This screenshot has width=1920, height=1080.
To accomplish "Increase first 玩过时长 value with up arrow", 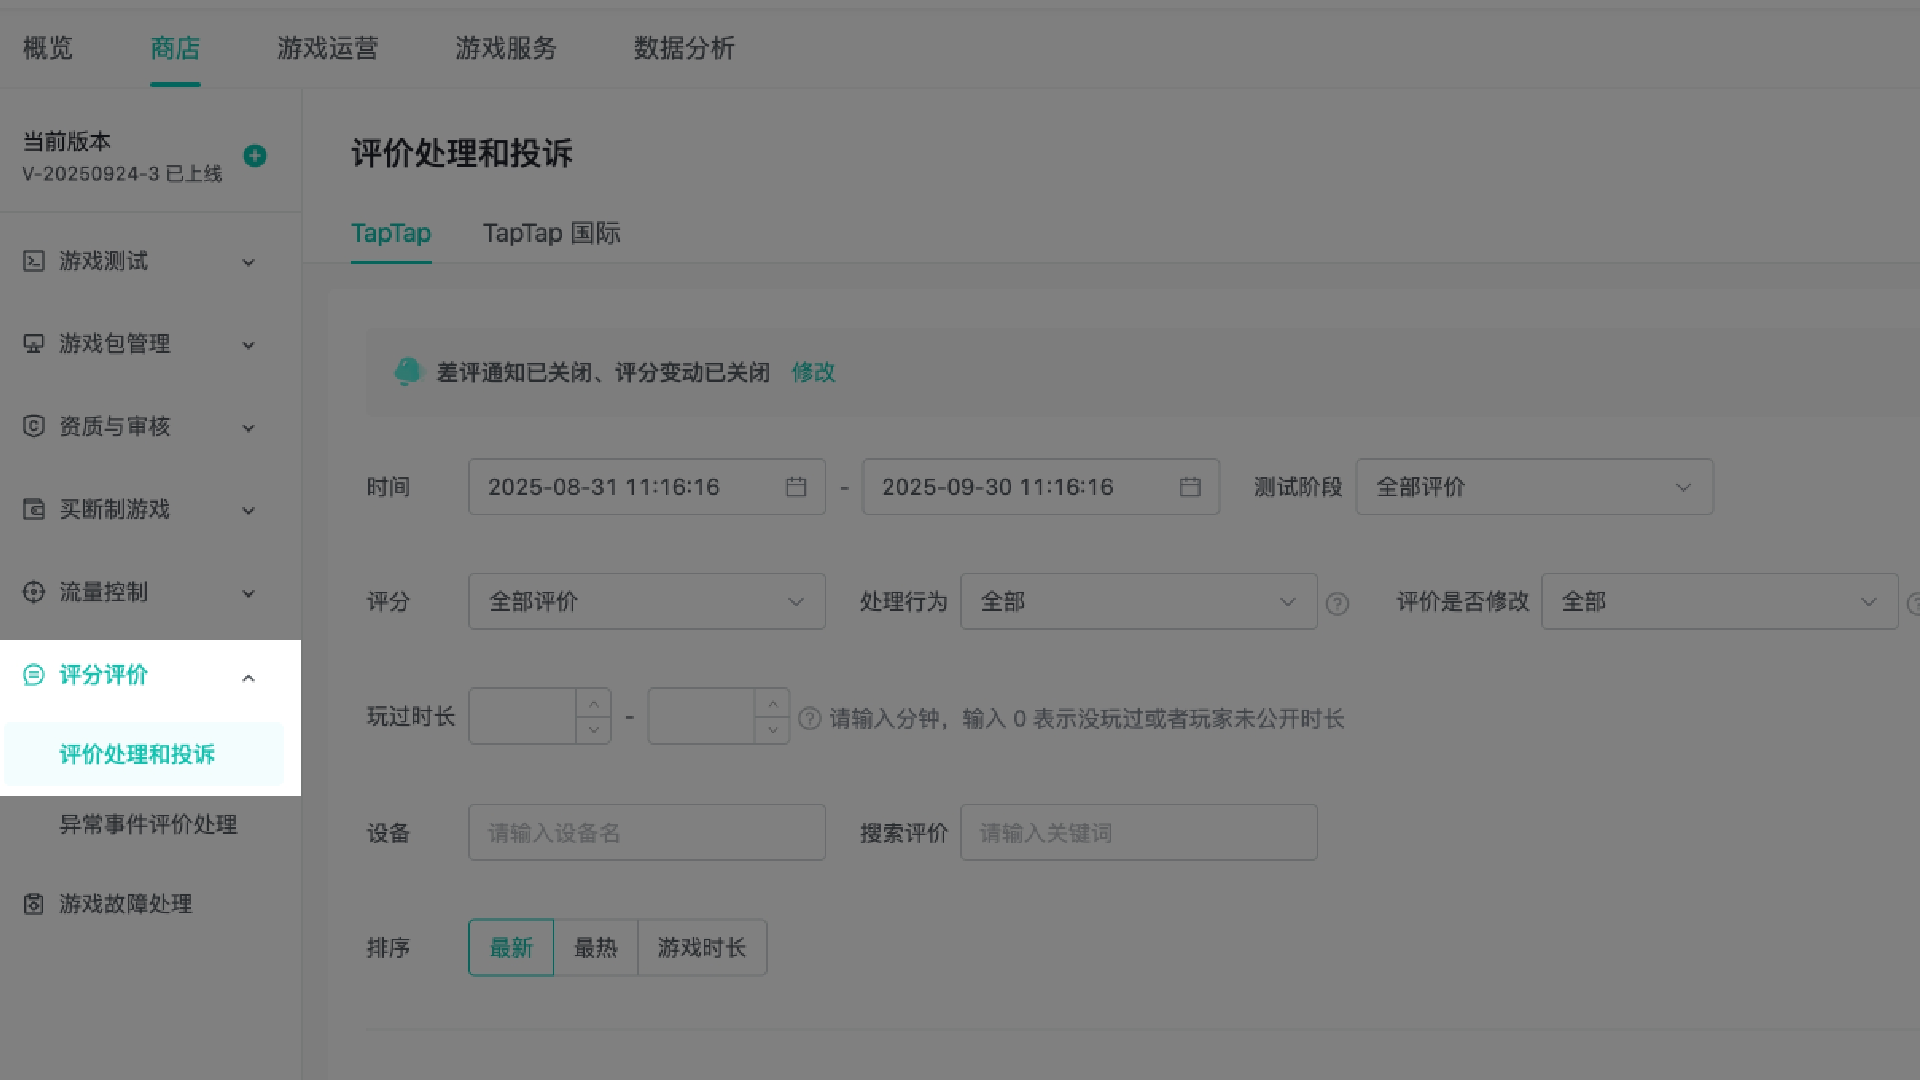I will tap(594, 704).
